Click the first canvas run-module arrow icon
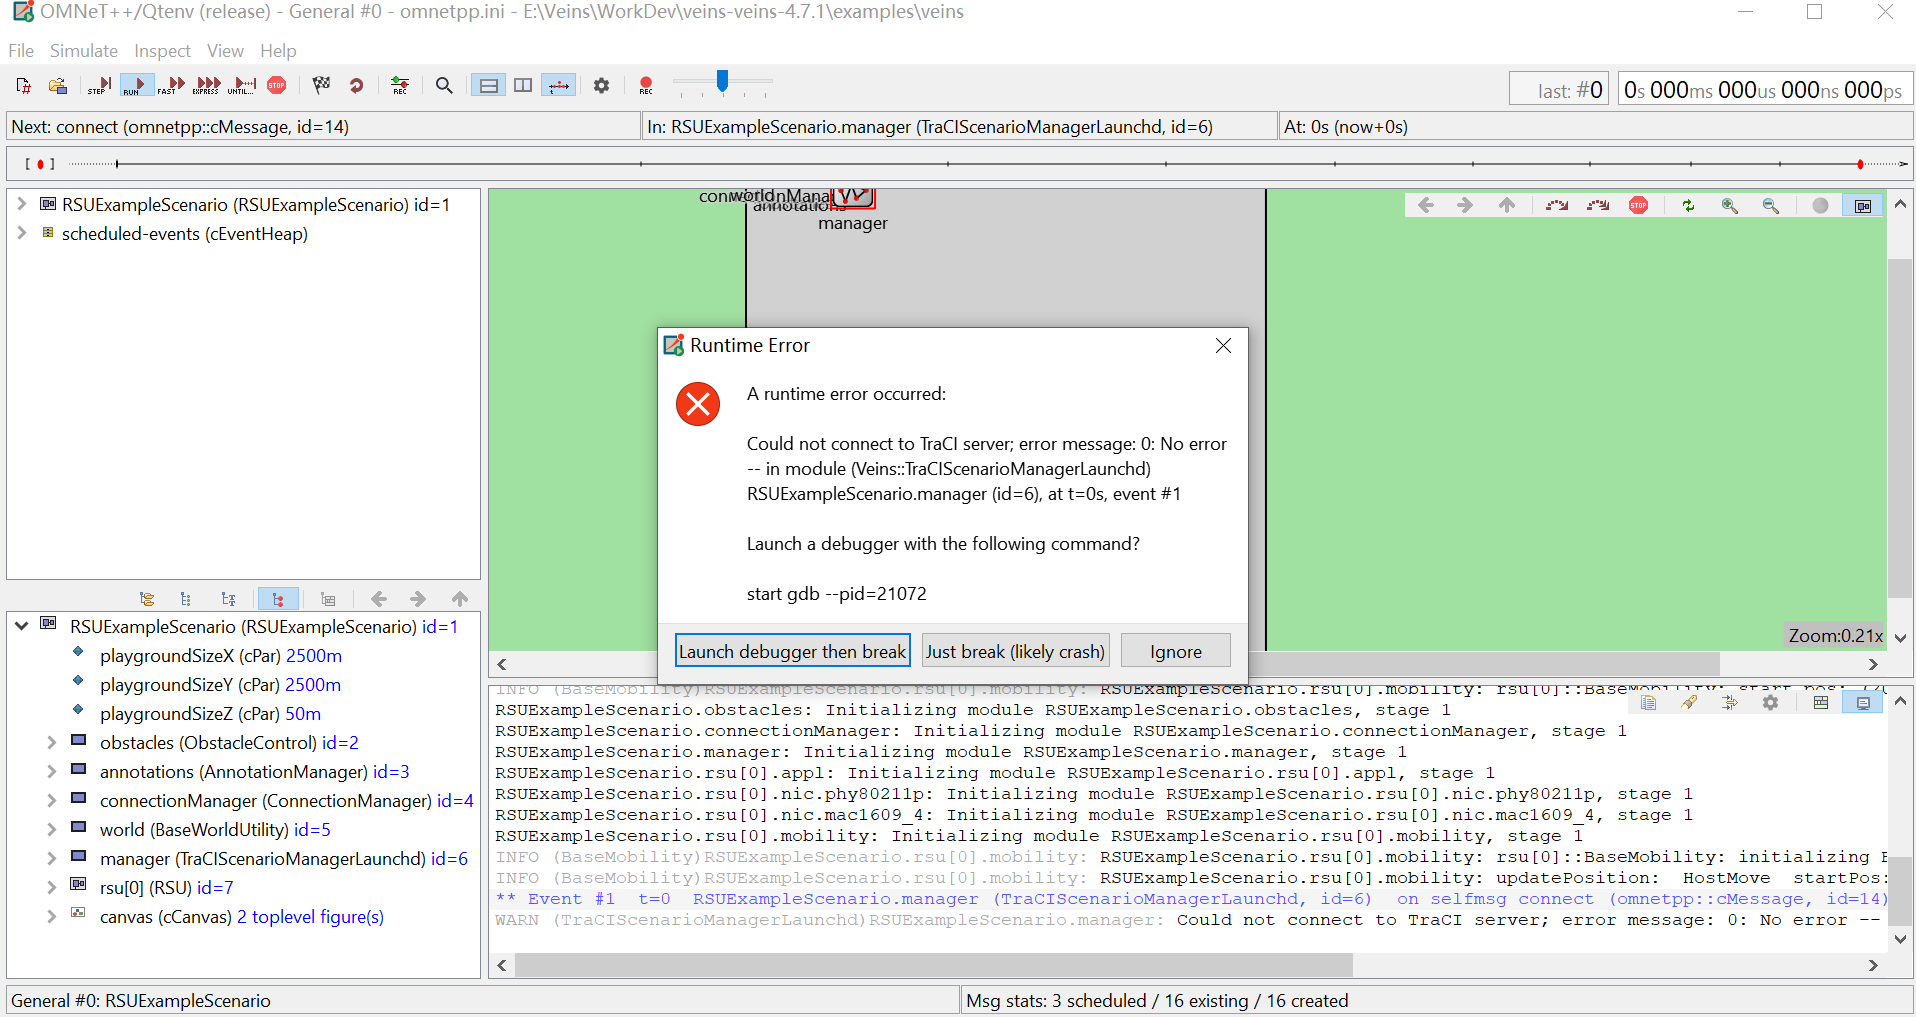Viewport: 1916px width, 1017px height. pyautogui.click(x=1556, y=205)
